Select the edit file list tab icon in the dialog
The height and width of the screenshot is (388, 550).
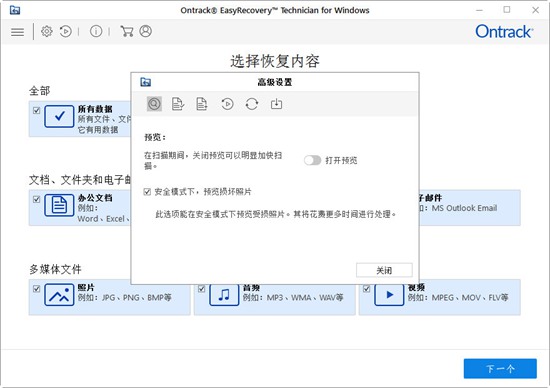coord(178,104)
